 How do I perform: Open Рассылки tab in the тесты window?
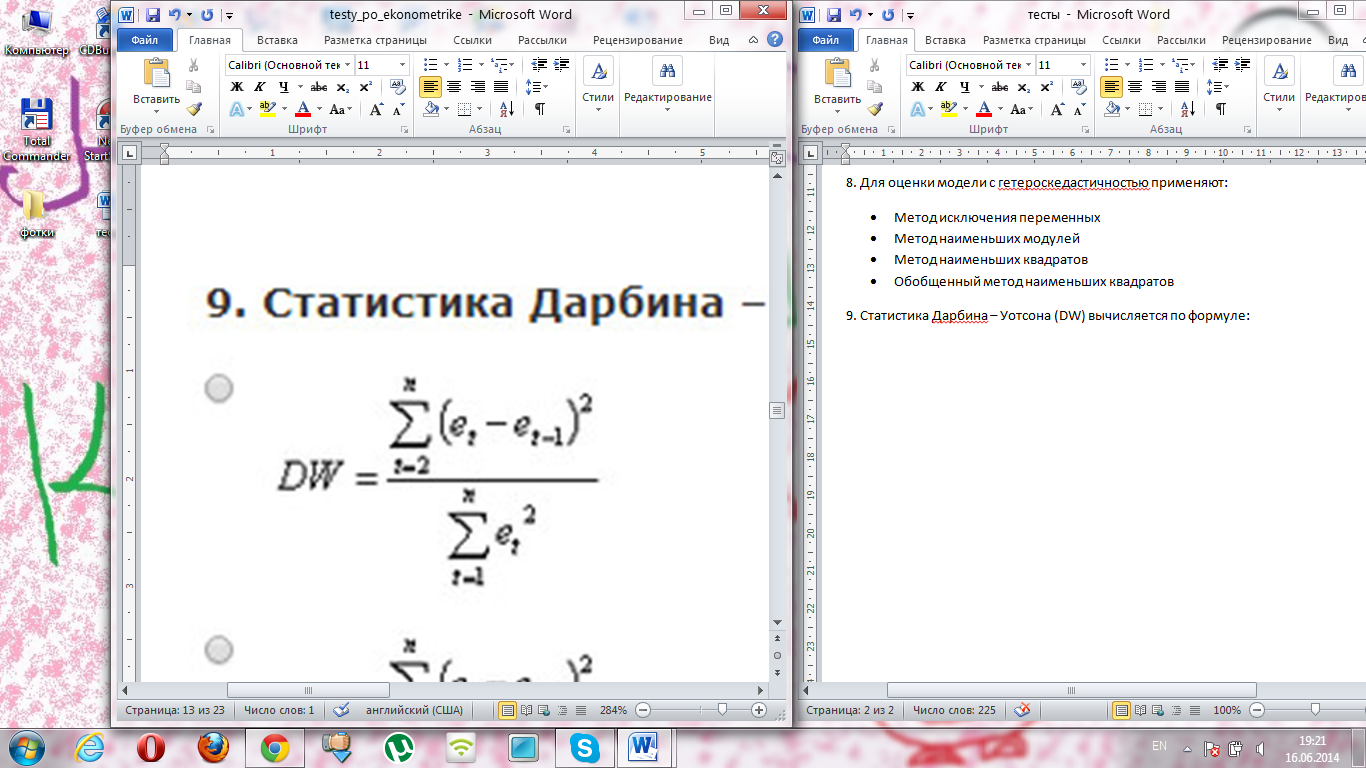[x=1181, y=40]
